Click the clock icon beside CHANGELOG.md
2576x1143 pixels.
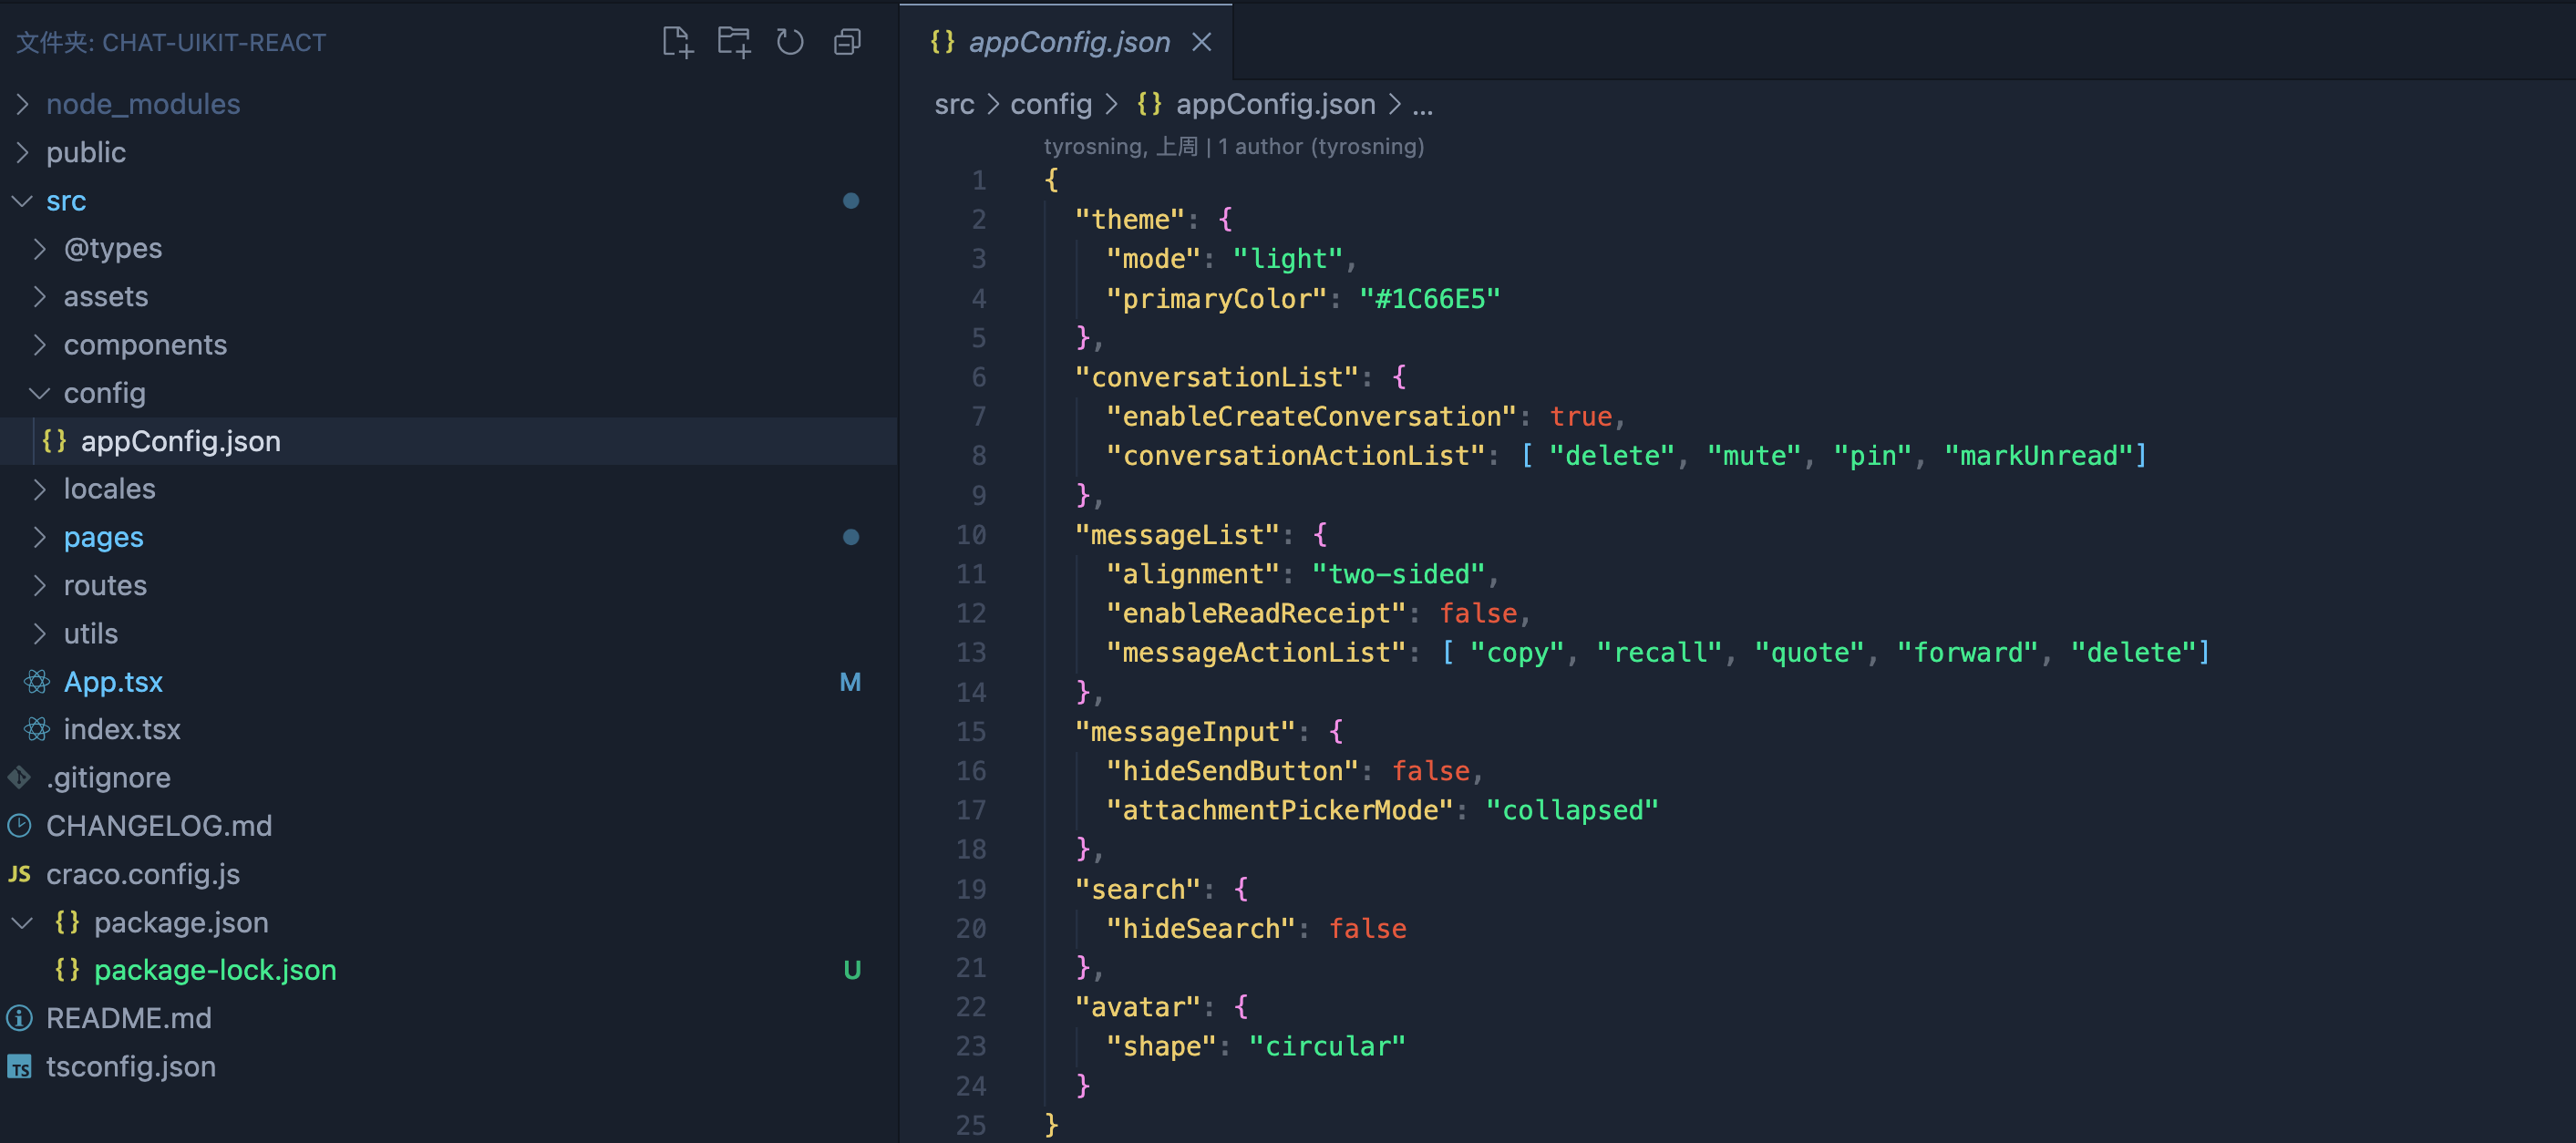[19, 826]
